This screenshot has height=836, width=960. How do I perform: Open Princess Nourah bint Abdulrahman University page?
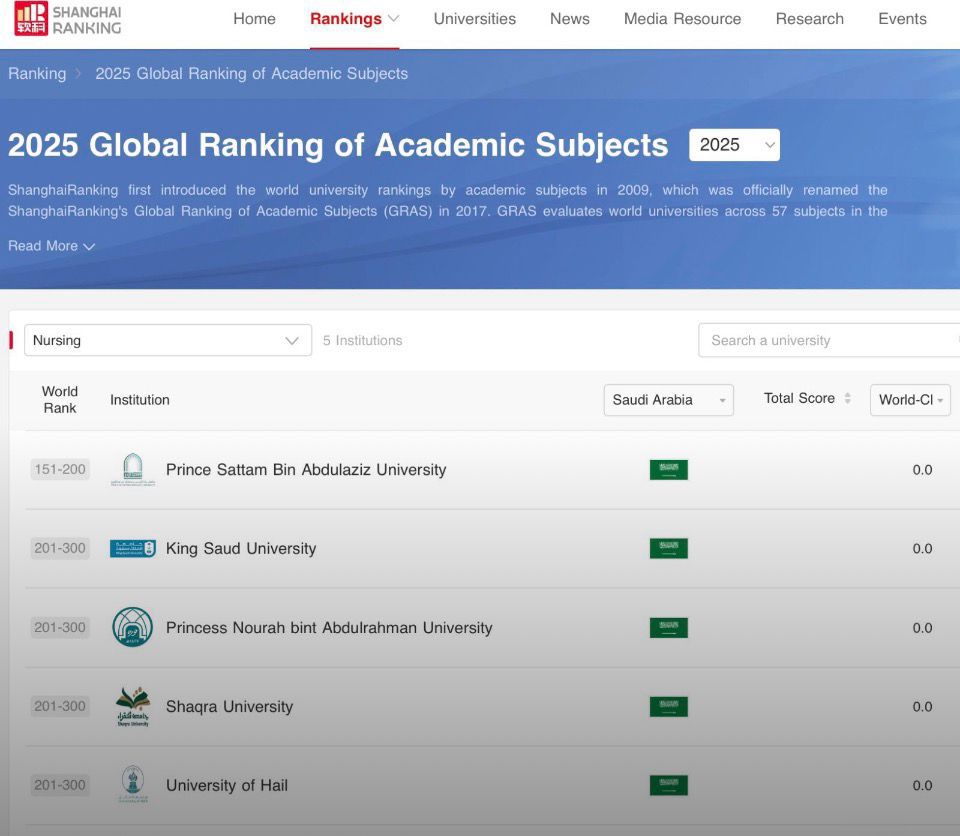click(329, 628)
